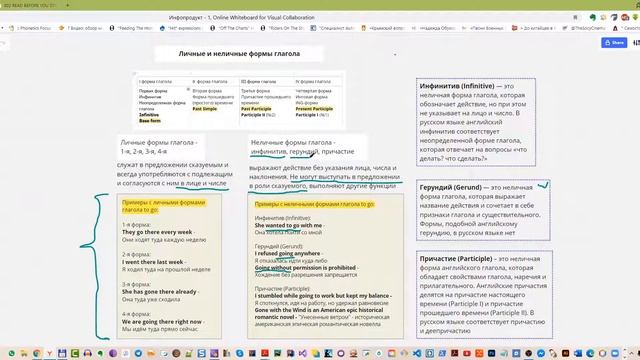Open the WhatsApp icon in the taskbar
Image resolution: width=640 pixels, height=360 pixels.
coord(11,353)
